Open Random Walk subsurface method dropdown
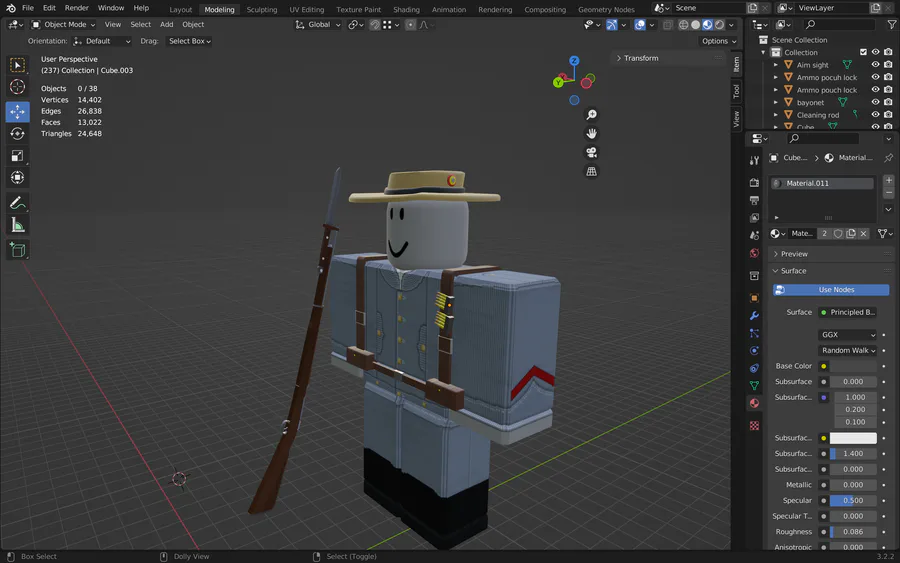 pyautogui.click(x=848, y=350)
